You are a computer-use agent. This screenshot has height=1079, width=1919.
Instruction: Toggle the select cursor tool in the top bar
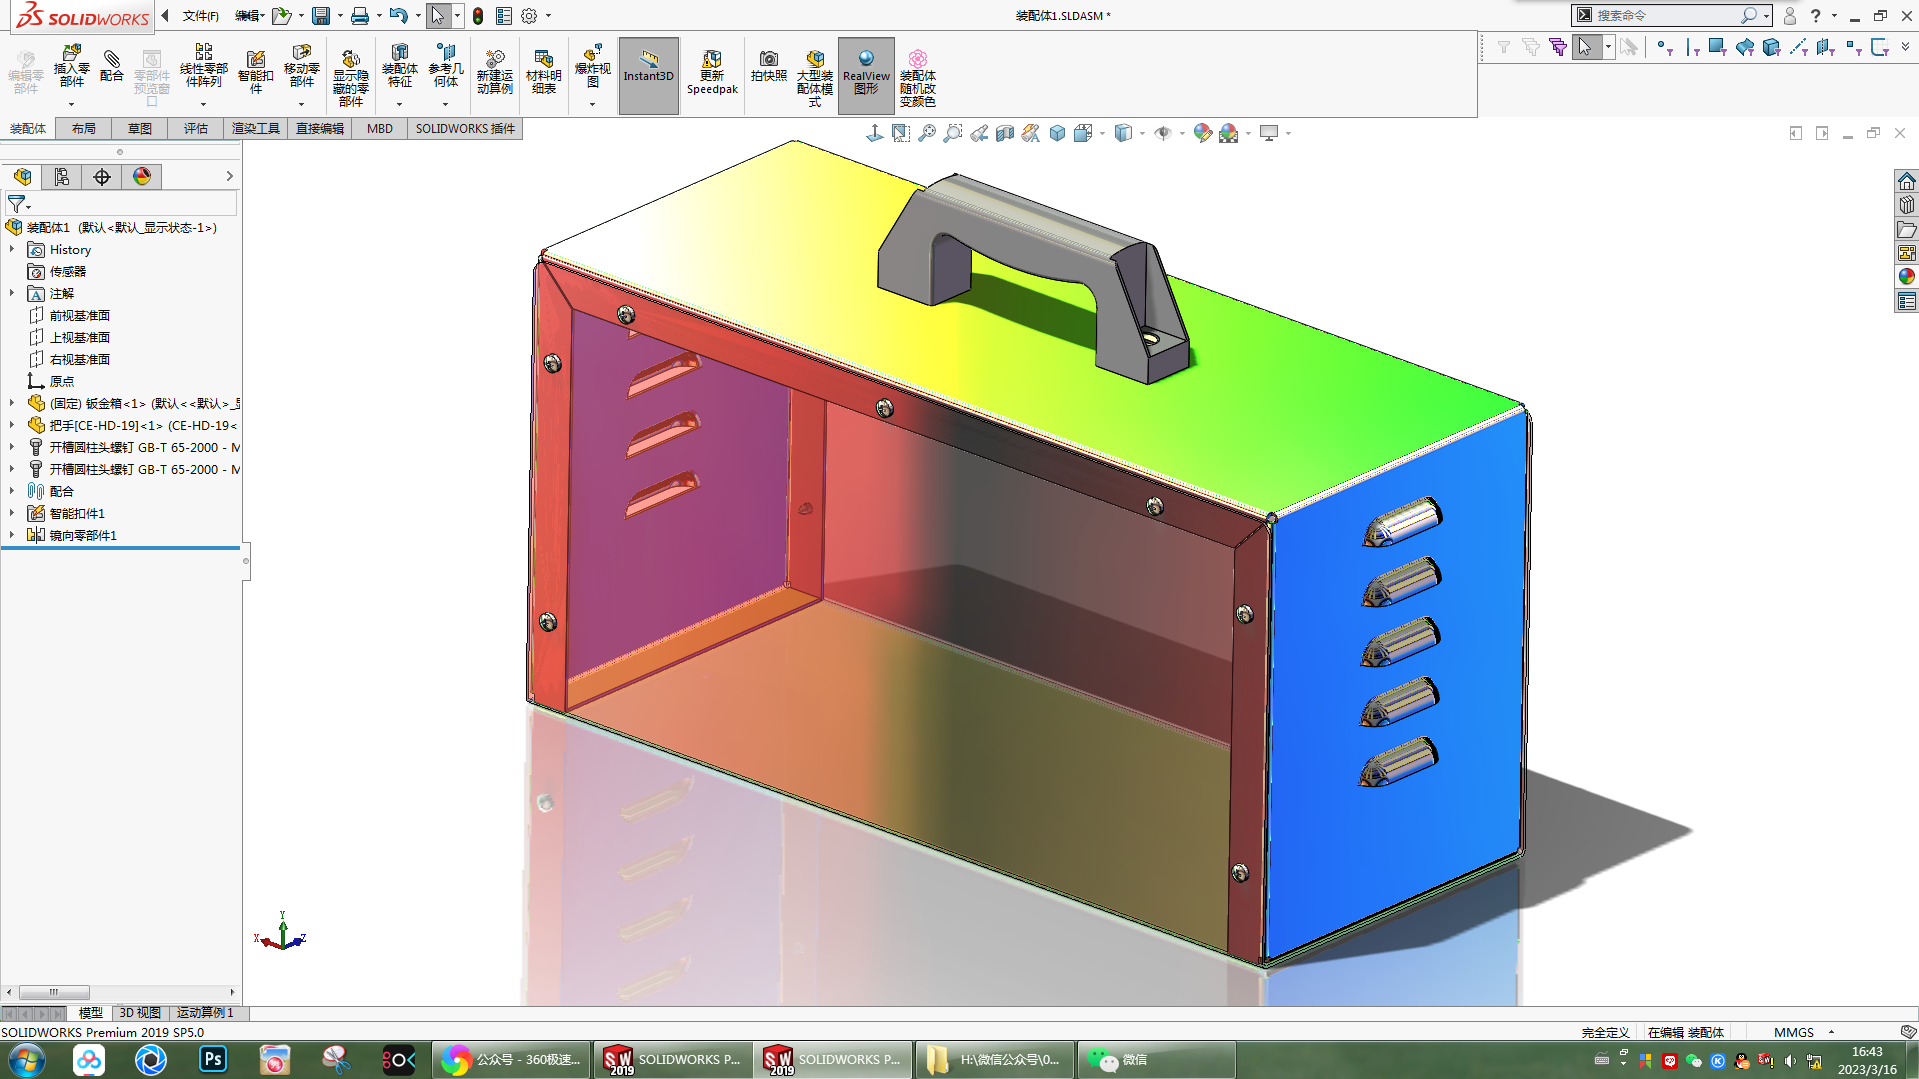click(x=437, y=16)
